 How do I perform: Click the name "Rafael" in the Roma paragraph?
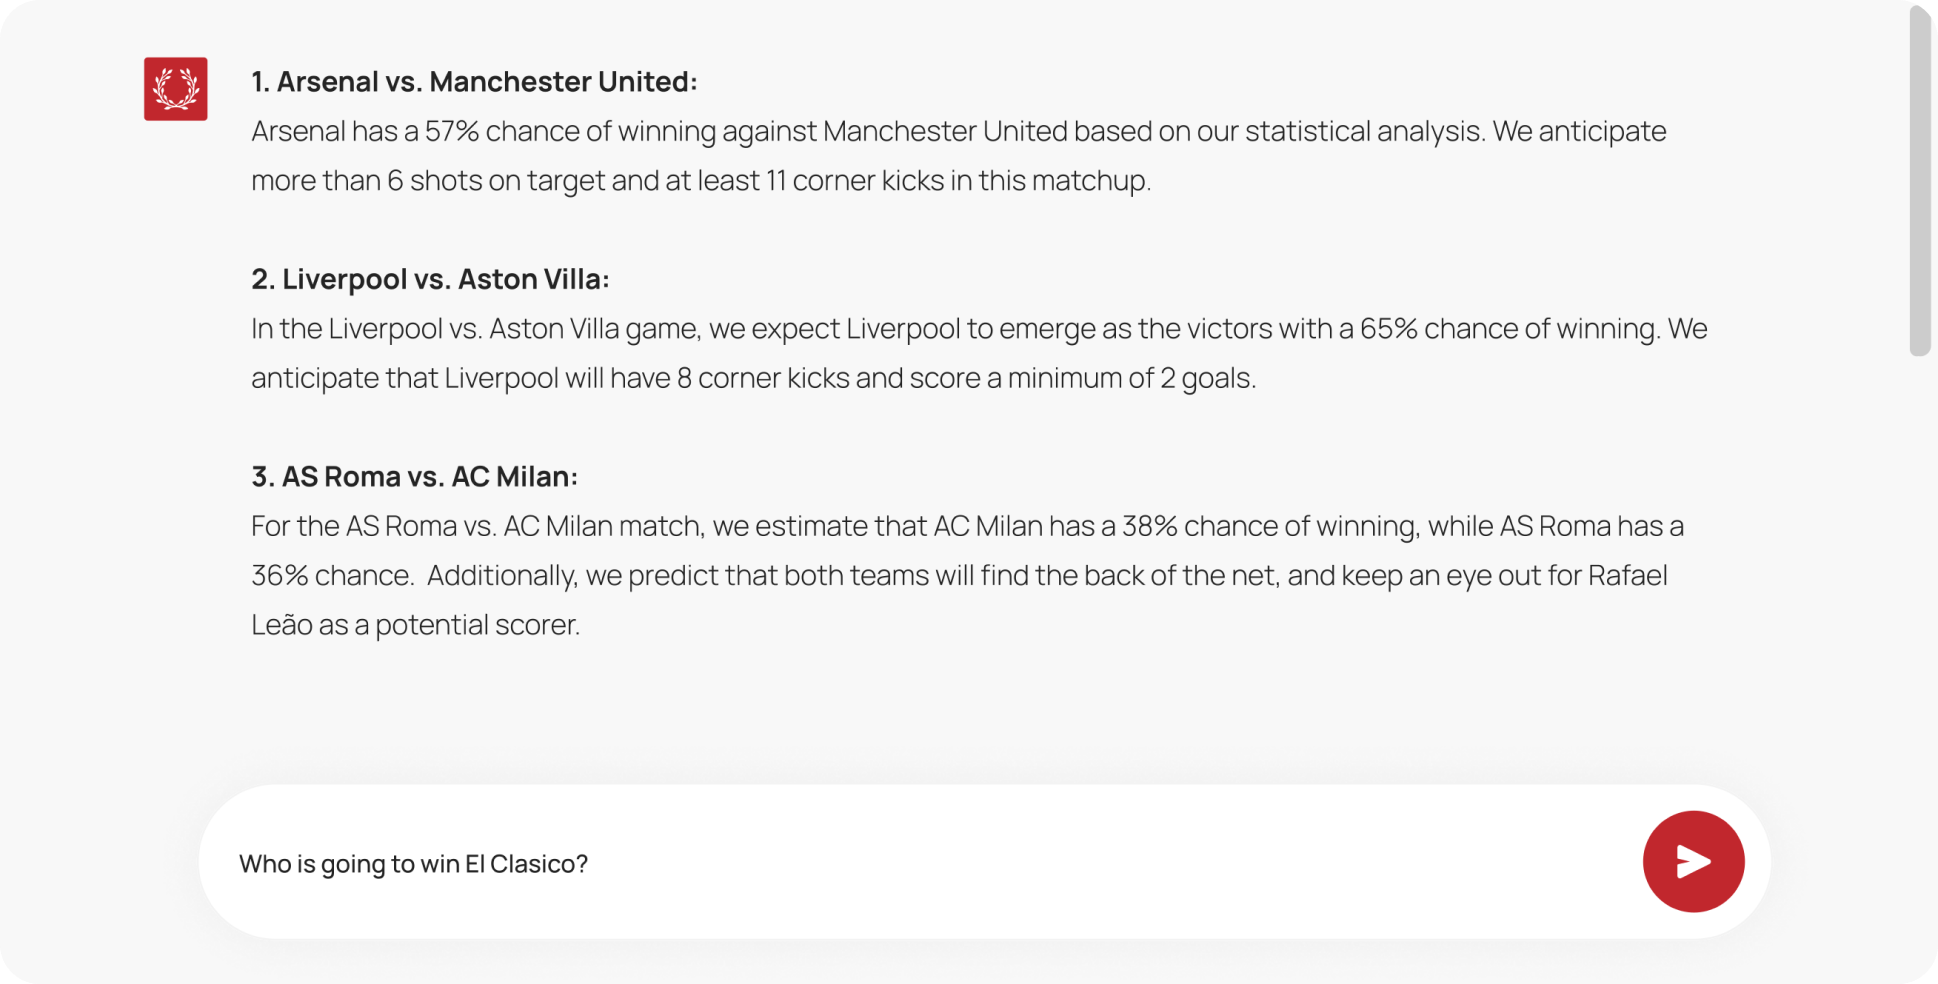[x=1627, y=576]
